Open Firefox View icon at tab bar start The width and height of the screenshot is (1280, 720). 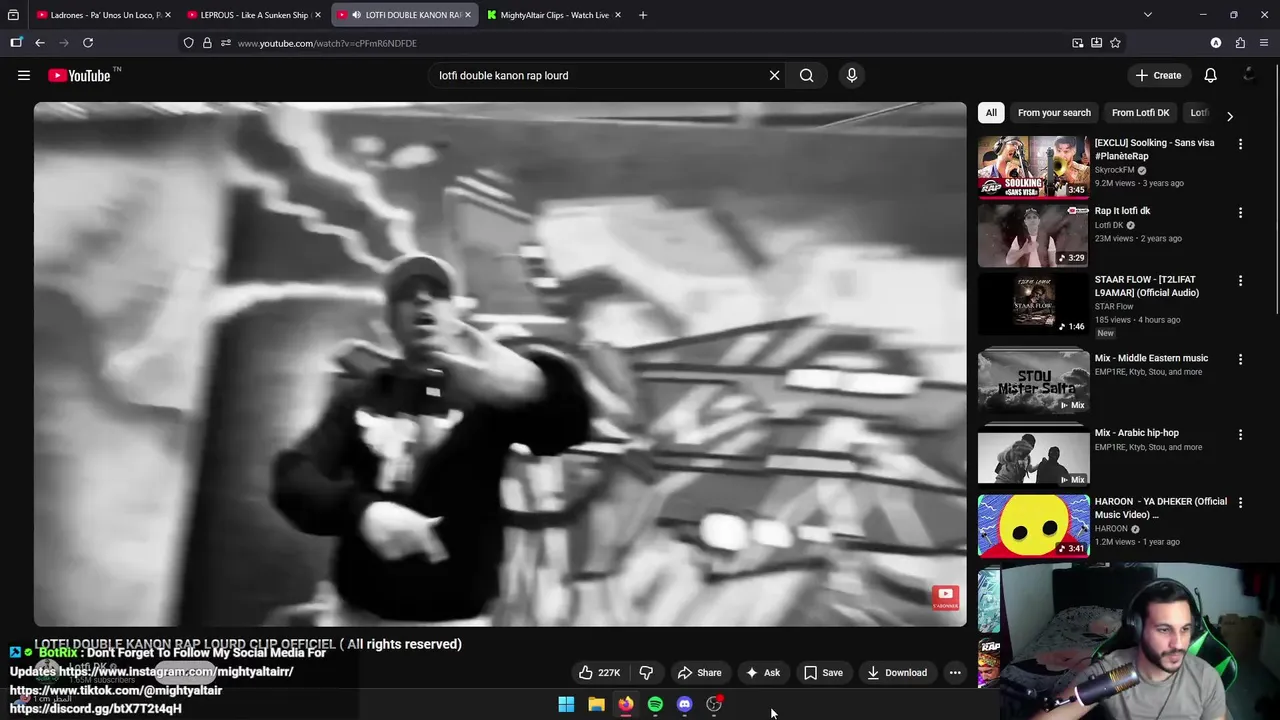click(13, 15)
